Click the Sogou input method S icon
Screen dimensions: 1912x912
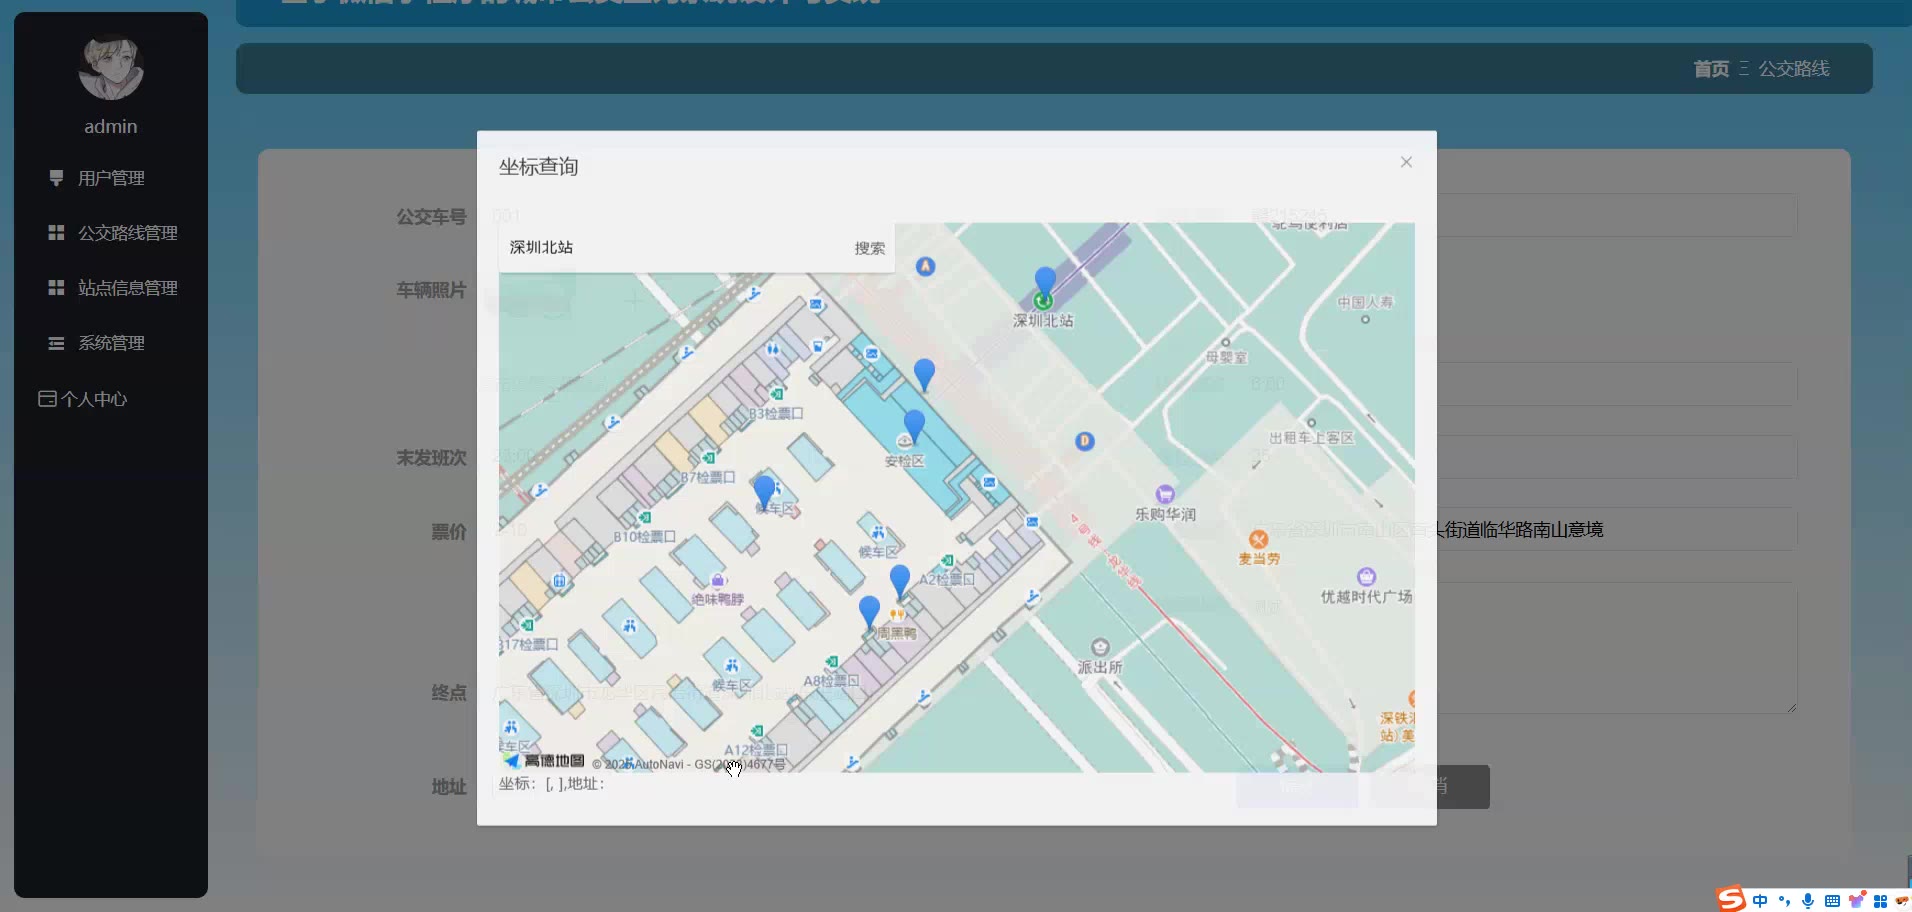(1731, 899)
